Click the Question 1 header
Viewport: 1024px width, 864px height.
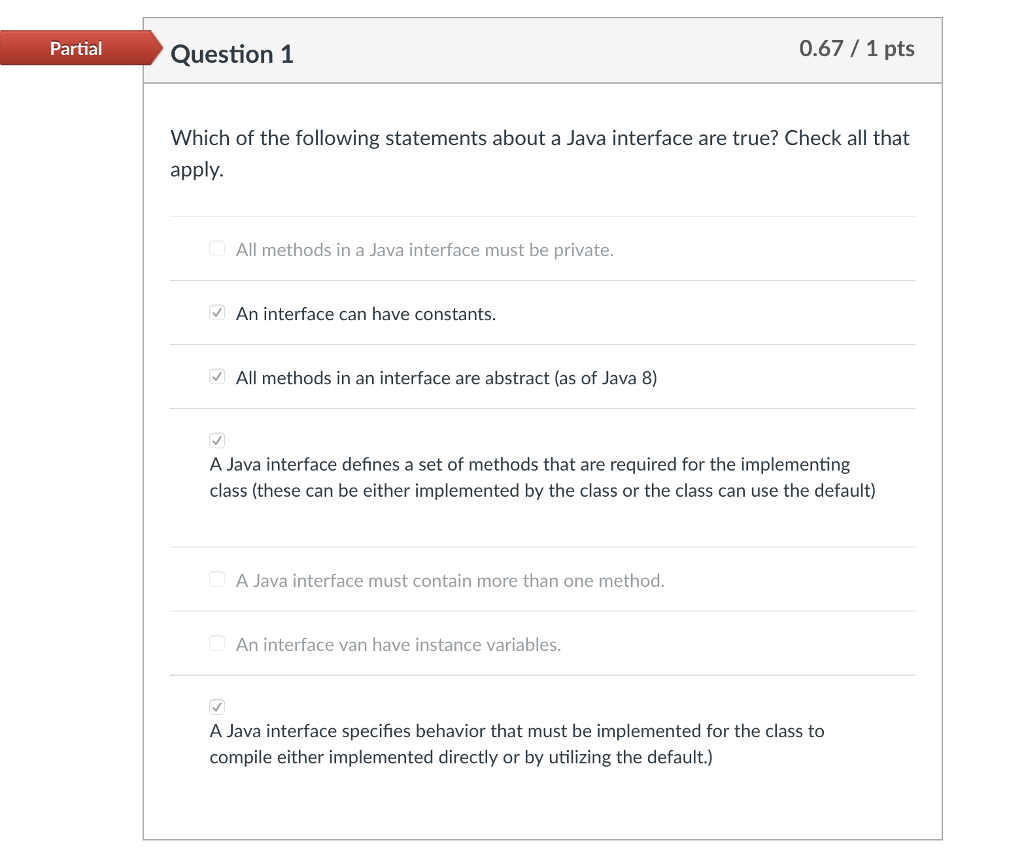(231, 55)
